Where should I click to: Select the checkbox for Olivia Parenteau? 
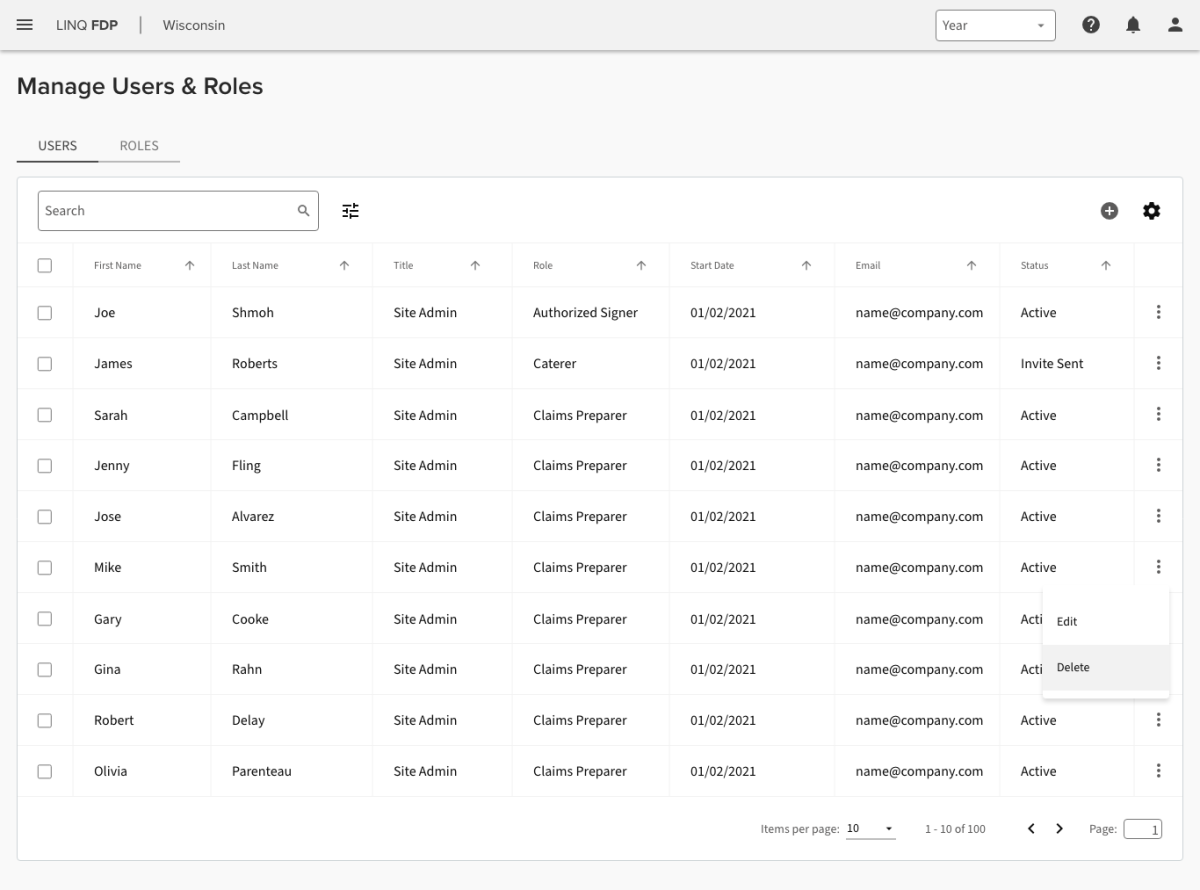45,771
